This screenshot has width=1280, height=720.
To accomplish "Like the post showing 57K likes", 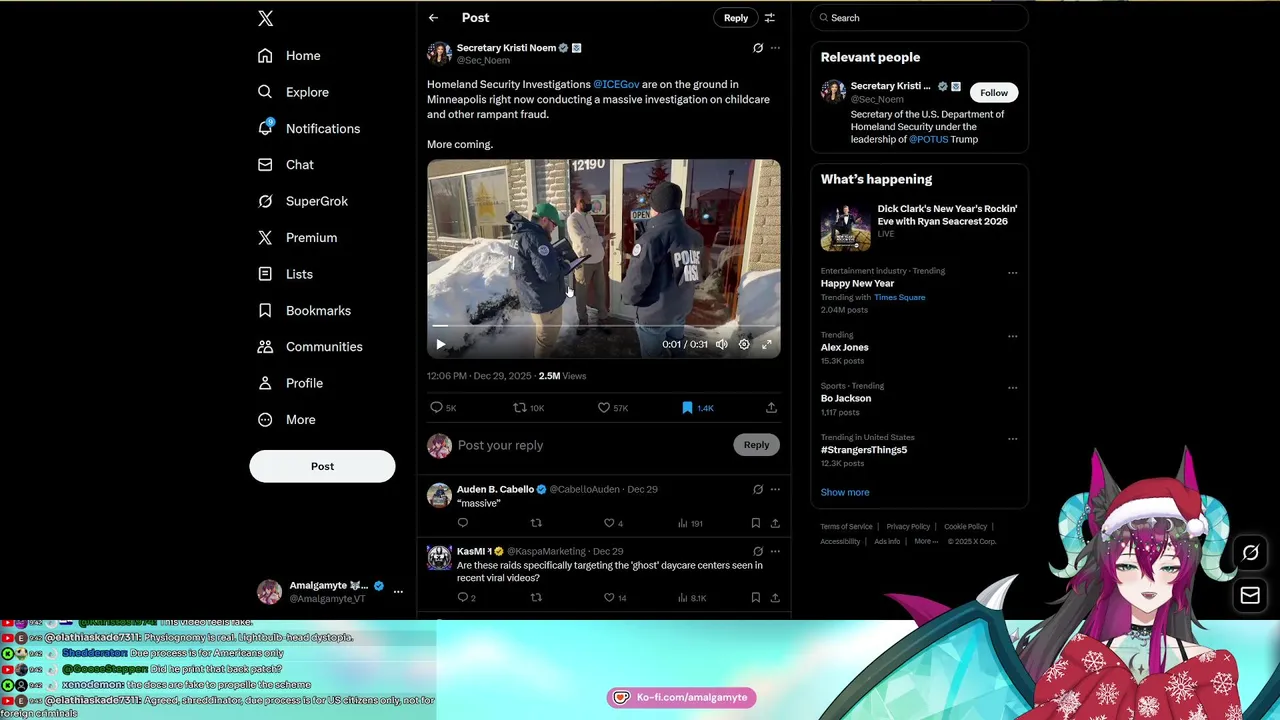I will 612,408.
